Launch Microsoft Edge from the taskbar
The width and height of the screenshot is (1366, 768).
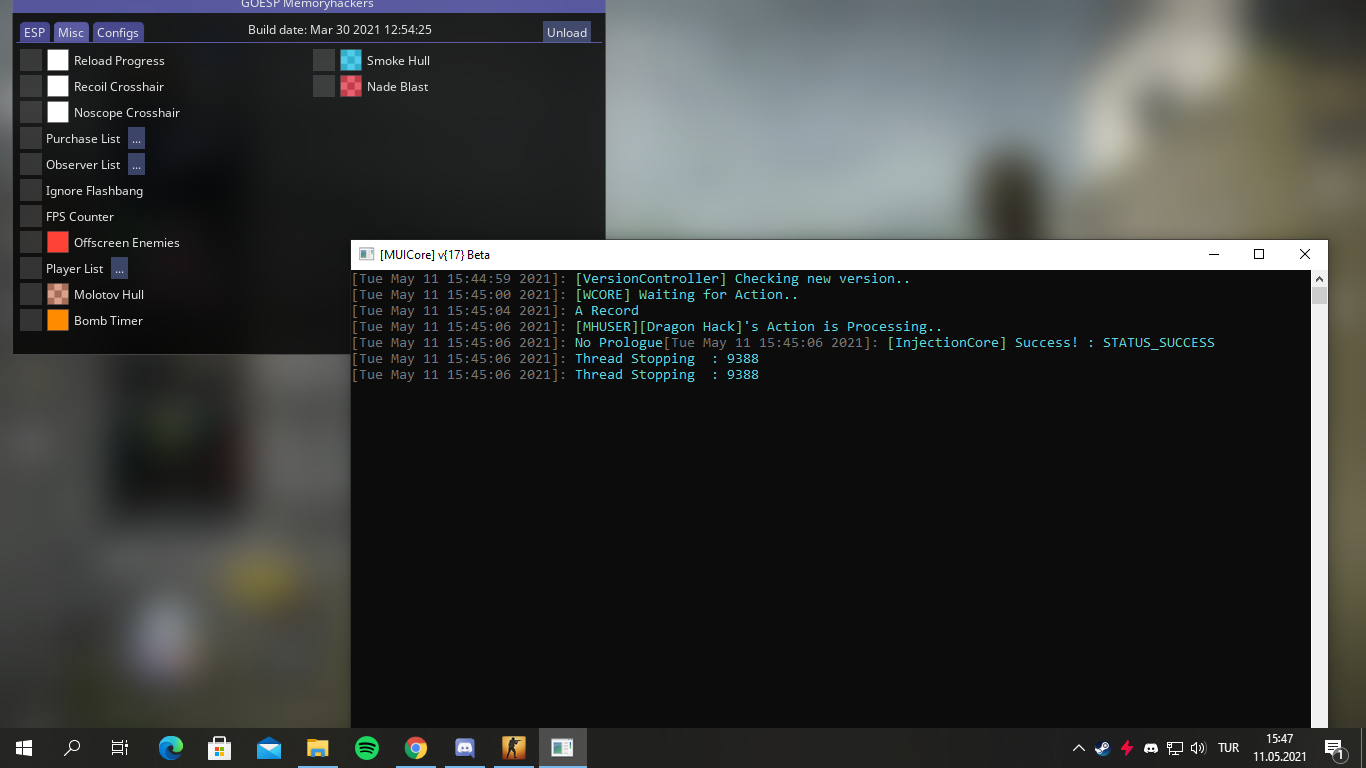tap(171, 748)
